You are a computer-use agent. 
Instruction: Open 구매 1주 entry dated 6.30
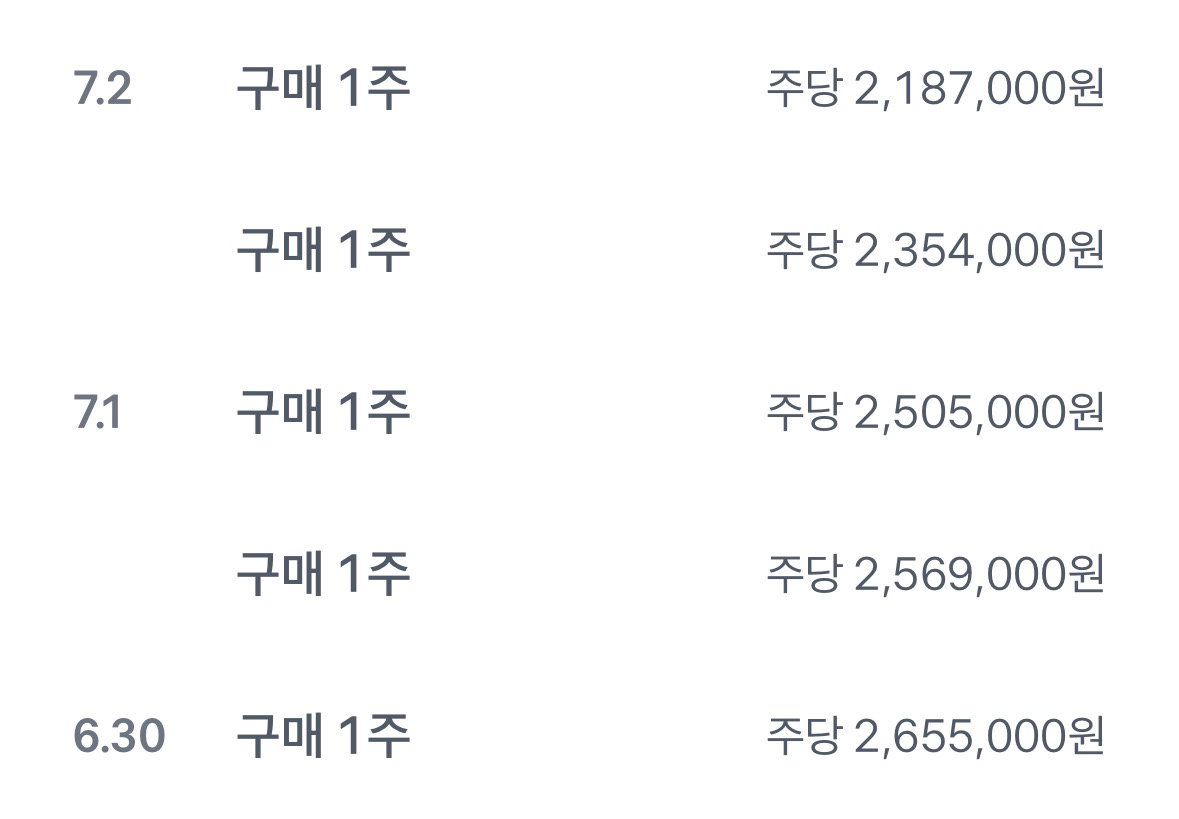point(323,736)
